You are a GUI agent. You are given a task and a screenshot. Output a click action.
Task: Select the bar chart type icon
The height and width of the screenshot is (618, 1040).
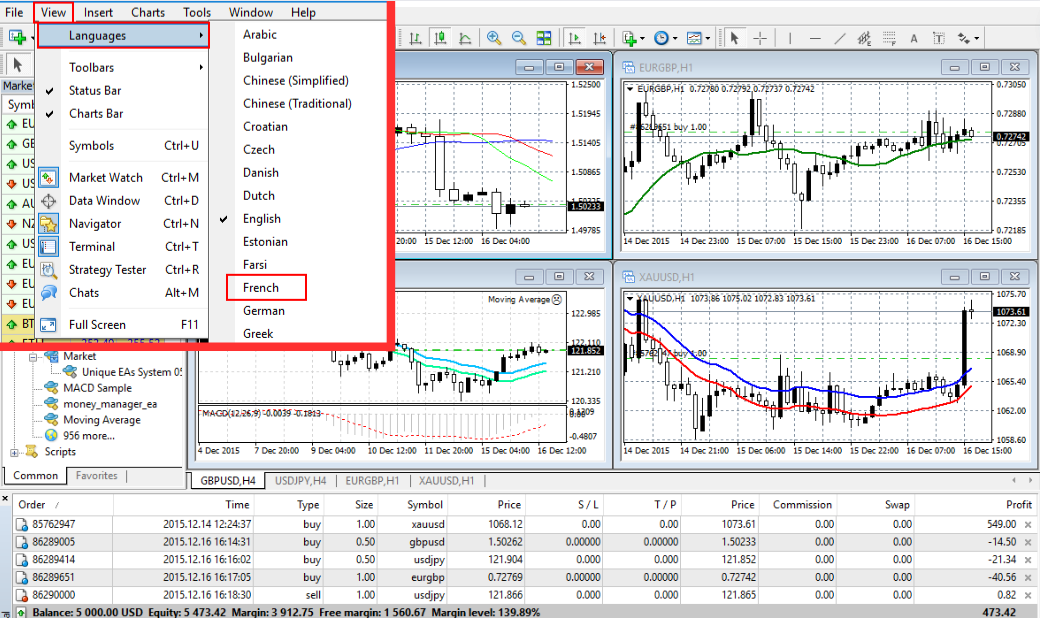coord(416,38)
